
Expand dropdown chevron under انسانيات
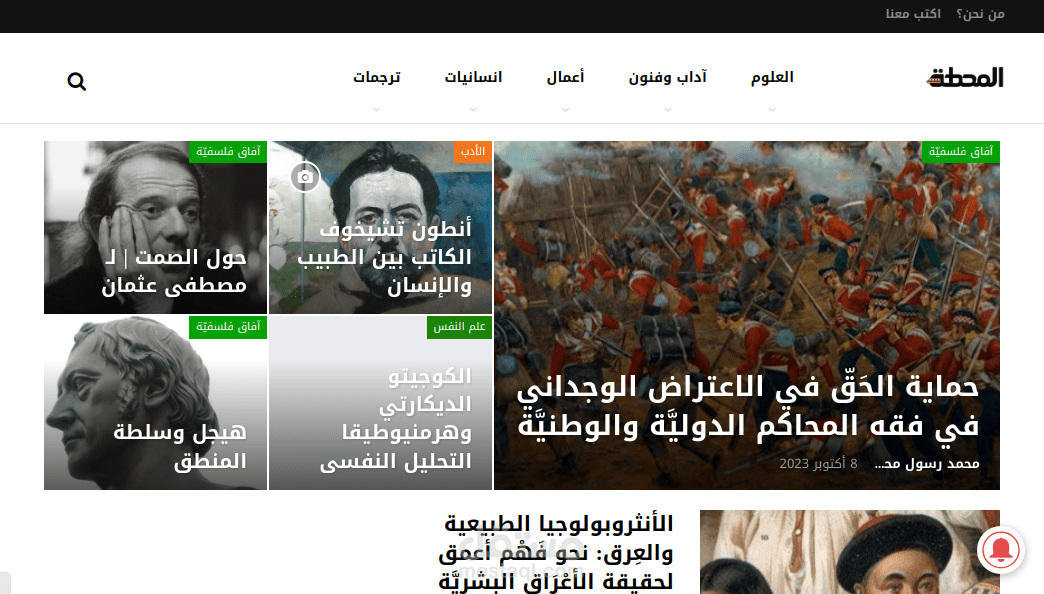(473, 109)
